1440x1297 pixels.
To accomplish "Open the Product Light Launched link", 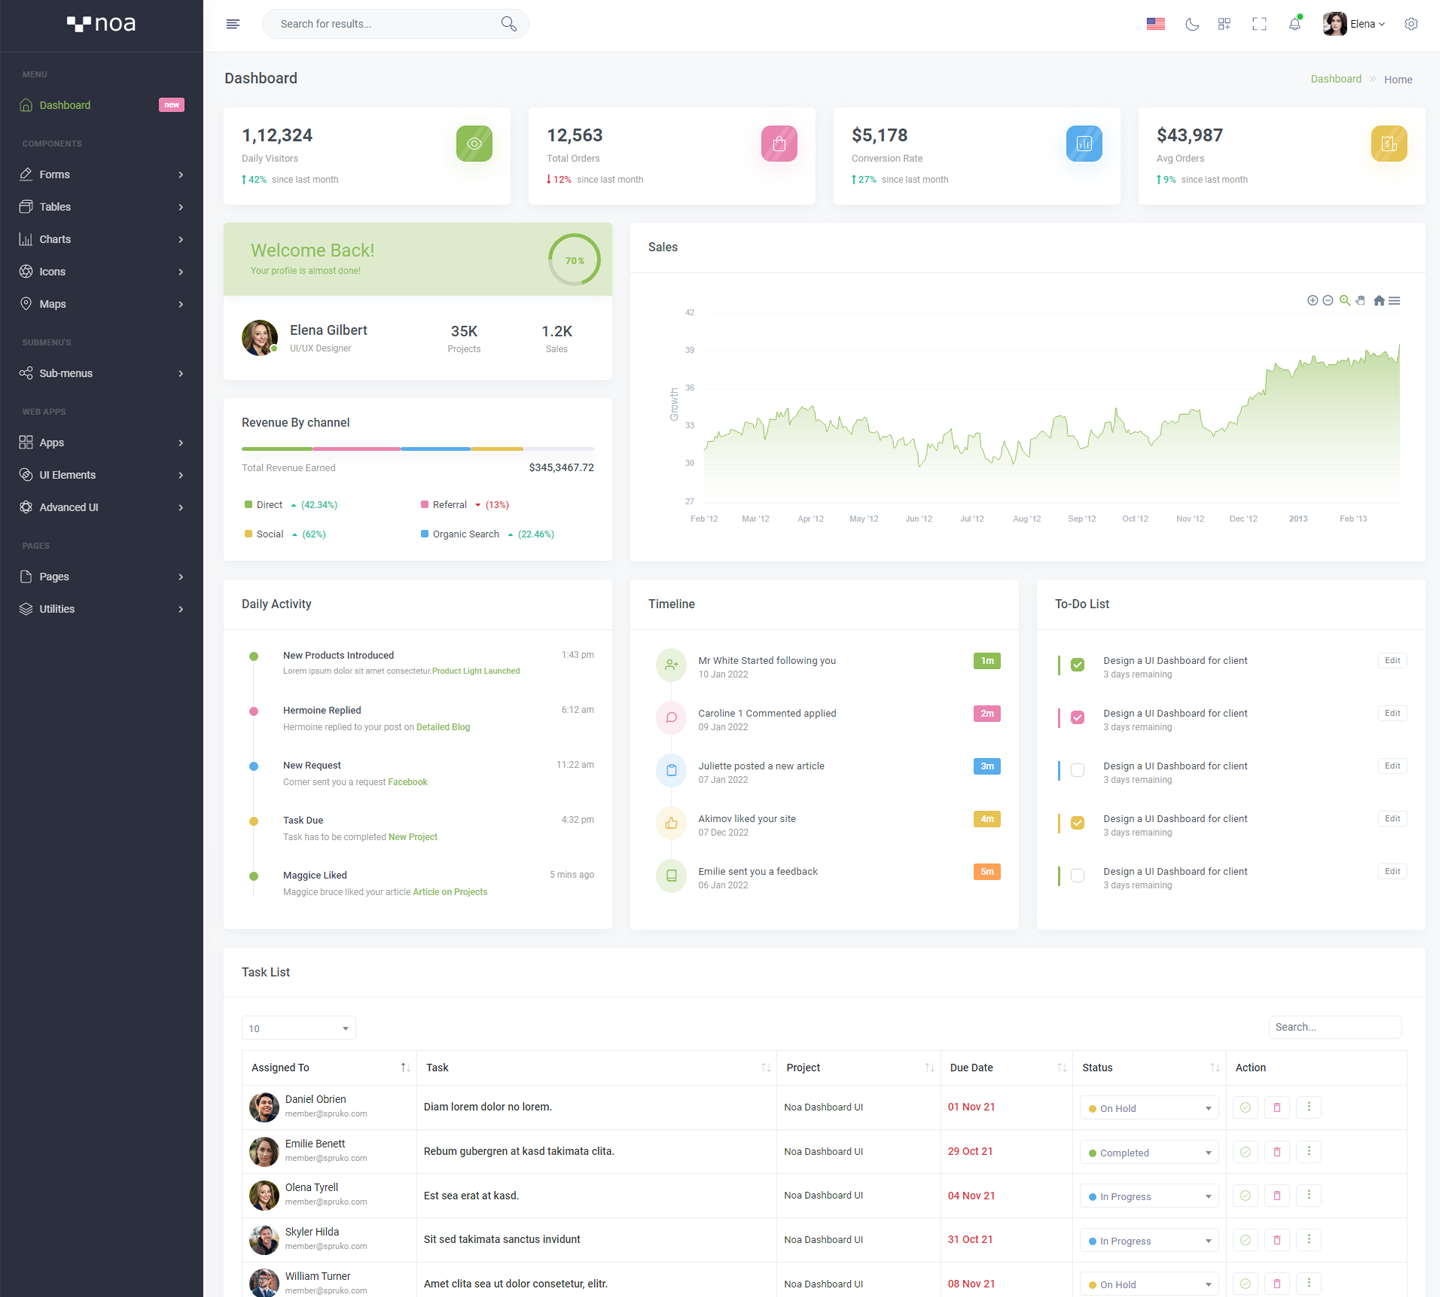I will pyautogui.click(x=476, y=671).
